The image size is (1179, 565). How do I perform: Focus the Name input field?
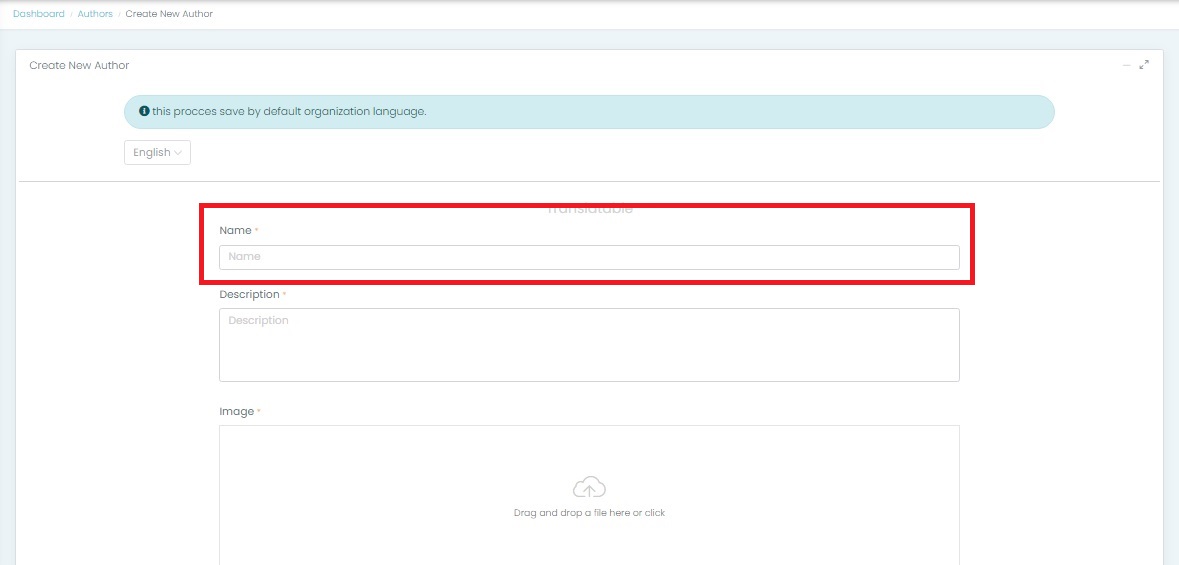click(589, 257)
